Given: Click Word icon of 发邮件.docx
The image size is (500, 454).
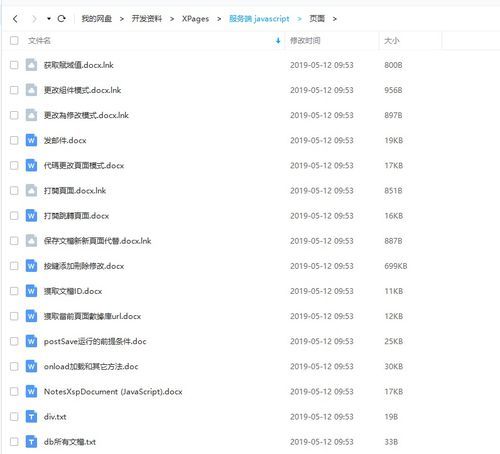Looking at the screenshot, I should pos(31,140).
